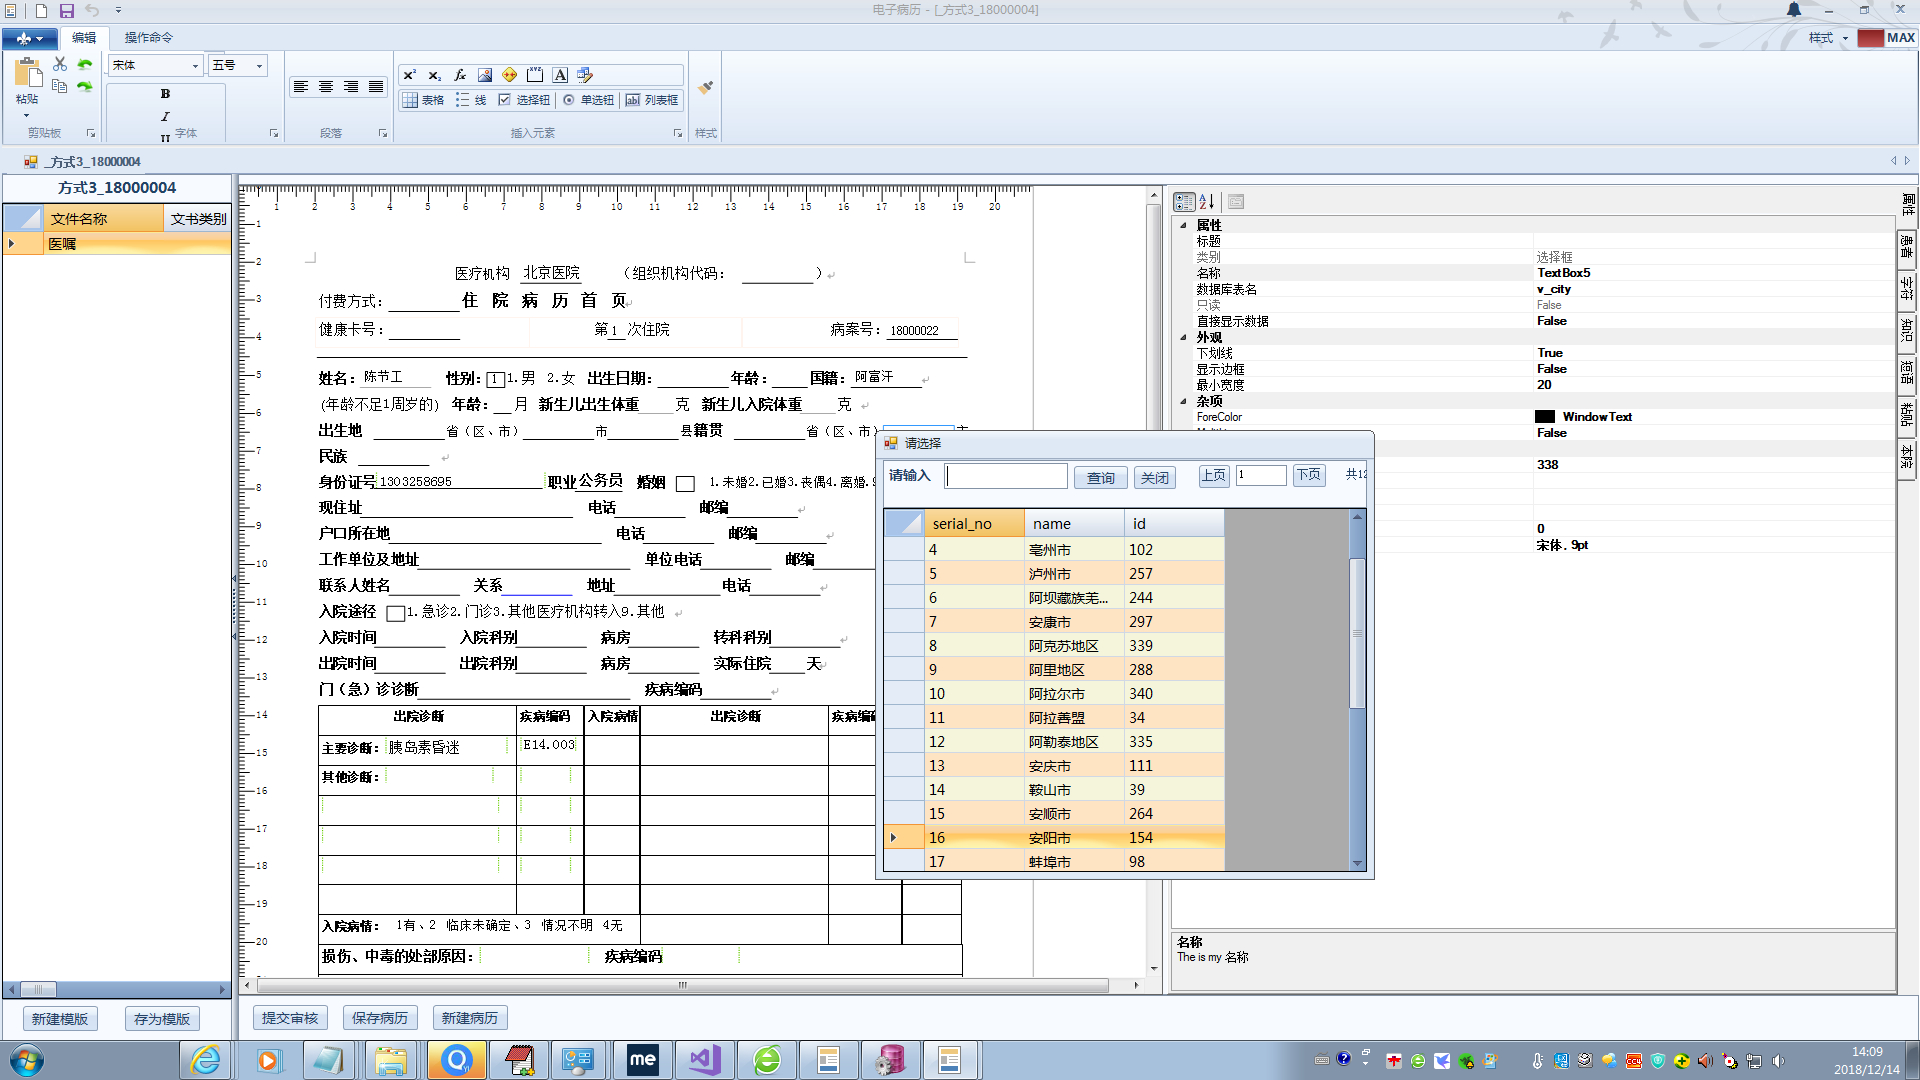Apply bold formatting with the B icon
This screenshot has height=1080, width=1920.
[x=165, y=94]
